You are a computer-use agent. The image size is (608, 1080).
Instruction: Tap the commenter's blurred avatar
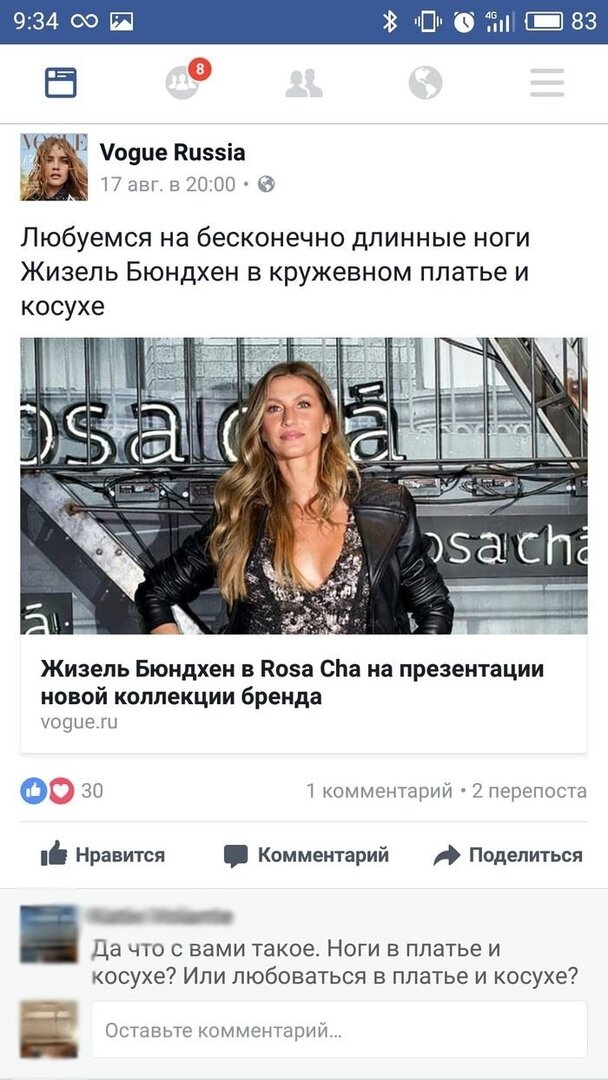click(x=49, y=934)
